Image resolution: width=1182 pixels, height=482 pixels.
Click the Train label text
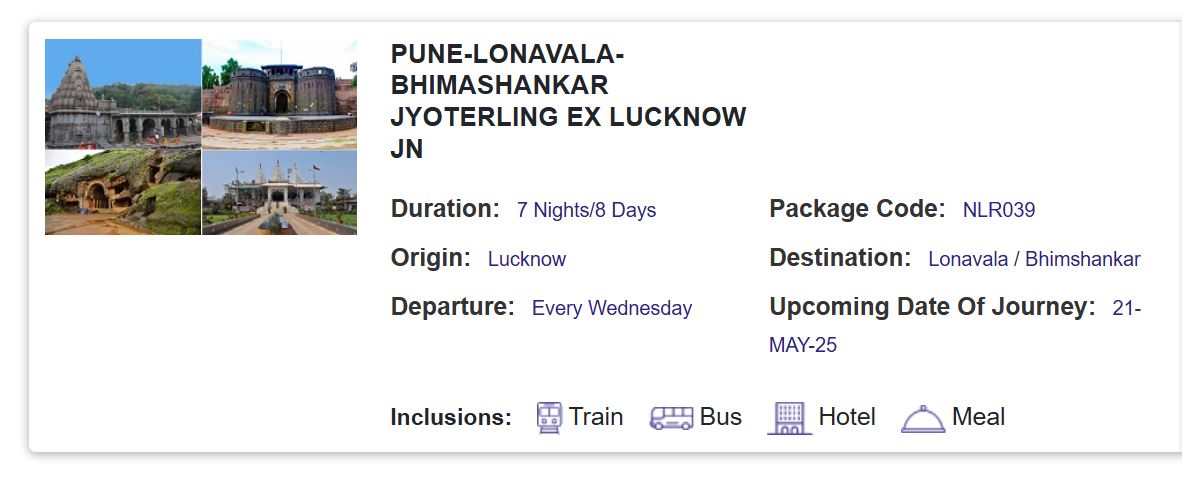[596, 417]
